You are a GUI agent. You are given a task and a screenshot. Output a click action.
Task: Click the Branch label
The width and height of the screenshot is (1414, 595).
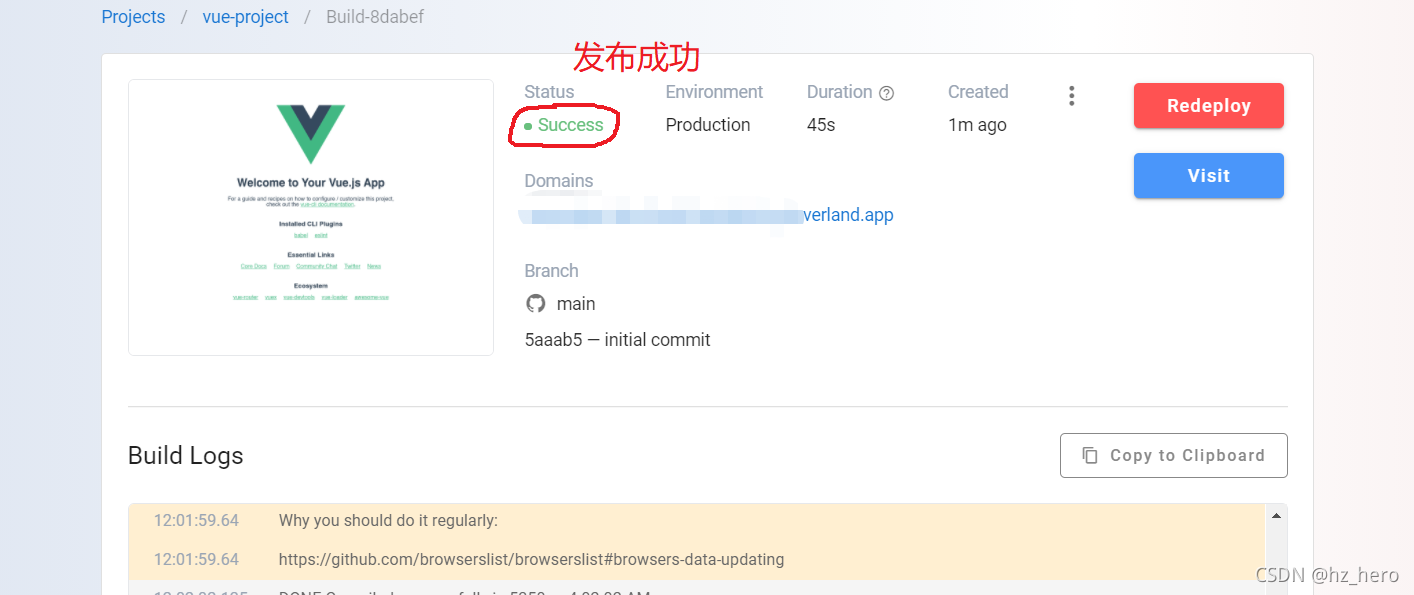click(551, 271)
